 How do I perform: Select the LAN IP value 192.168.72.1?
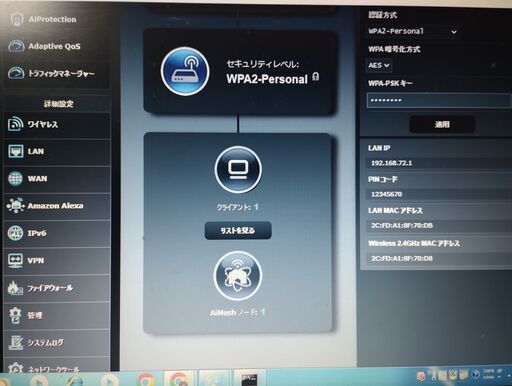[392, 163]
